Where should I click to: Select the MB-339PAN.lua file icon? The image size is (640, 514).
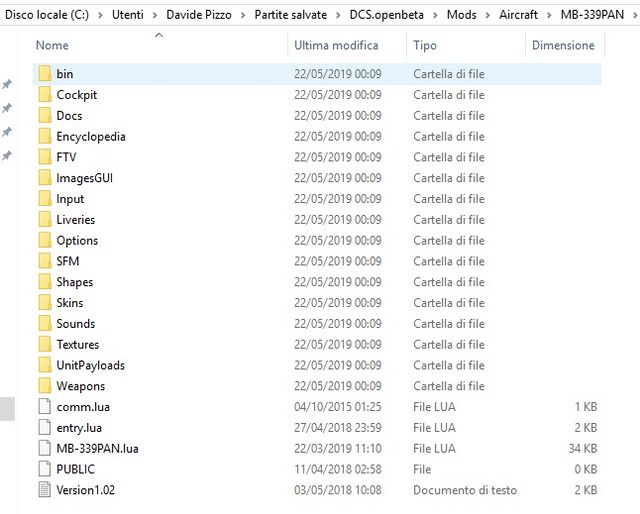[x=45, y=449]
